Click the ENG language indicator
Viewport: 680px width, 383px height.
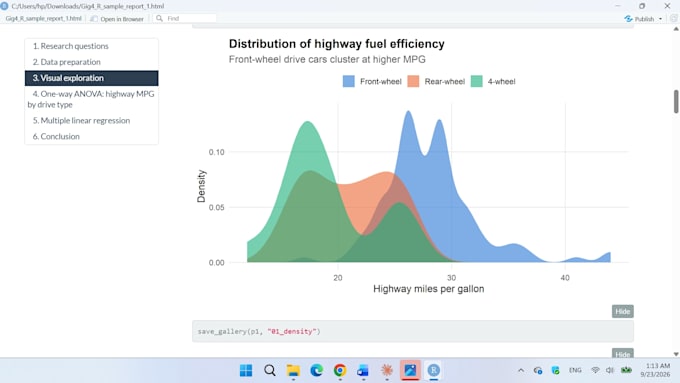[575, 370]
